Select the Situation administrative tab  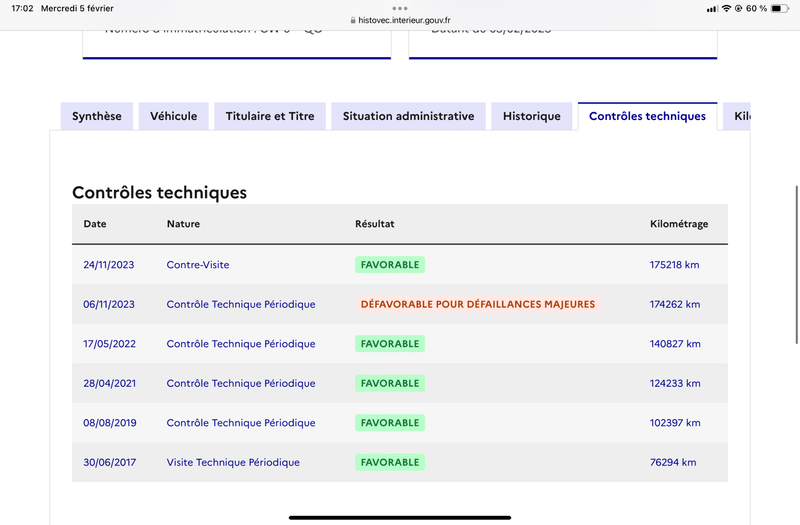(x=408, y=116)
